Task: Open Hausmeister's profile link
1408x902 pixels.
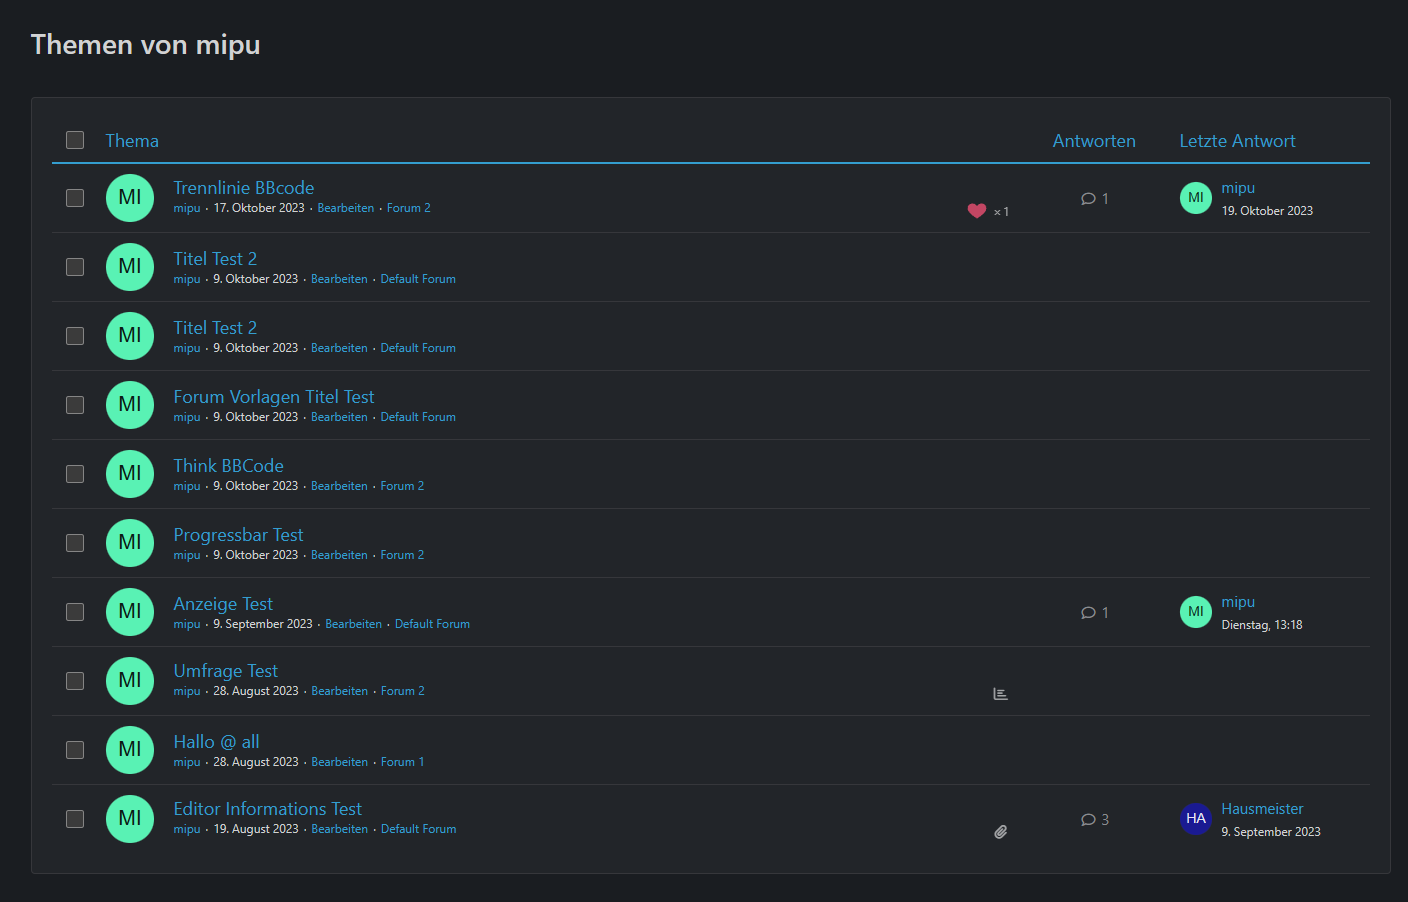Action: (x=1261, y=809)
